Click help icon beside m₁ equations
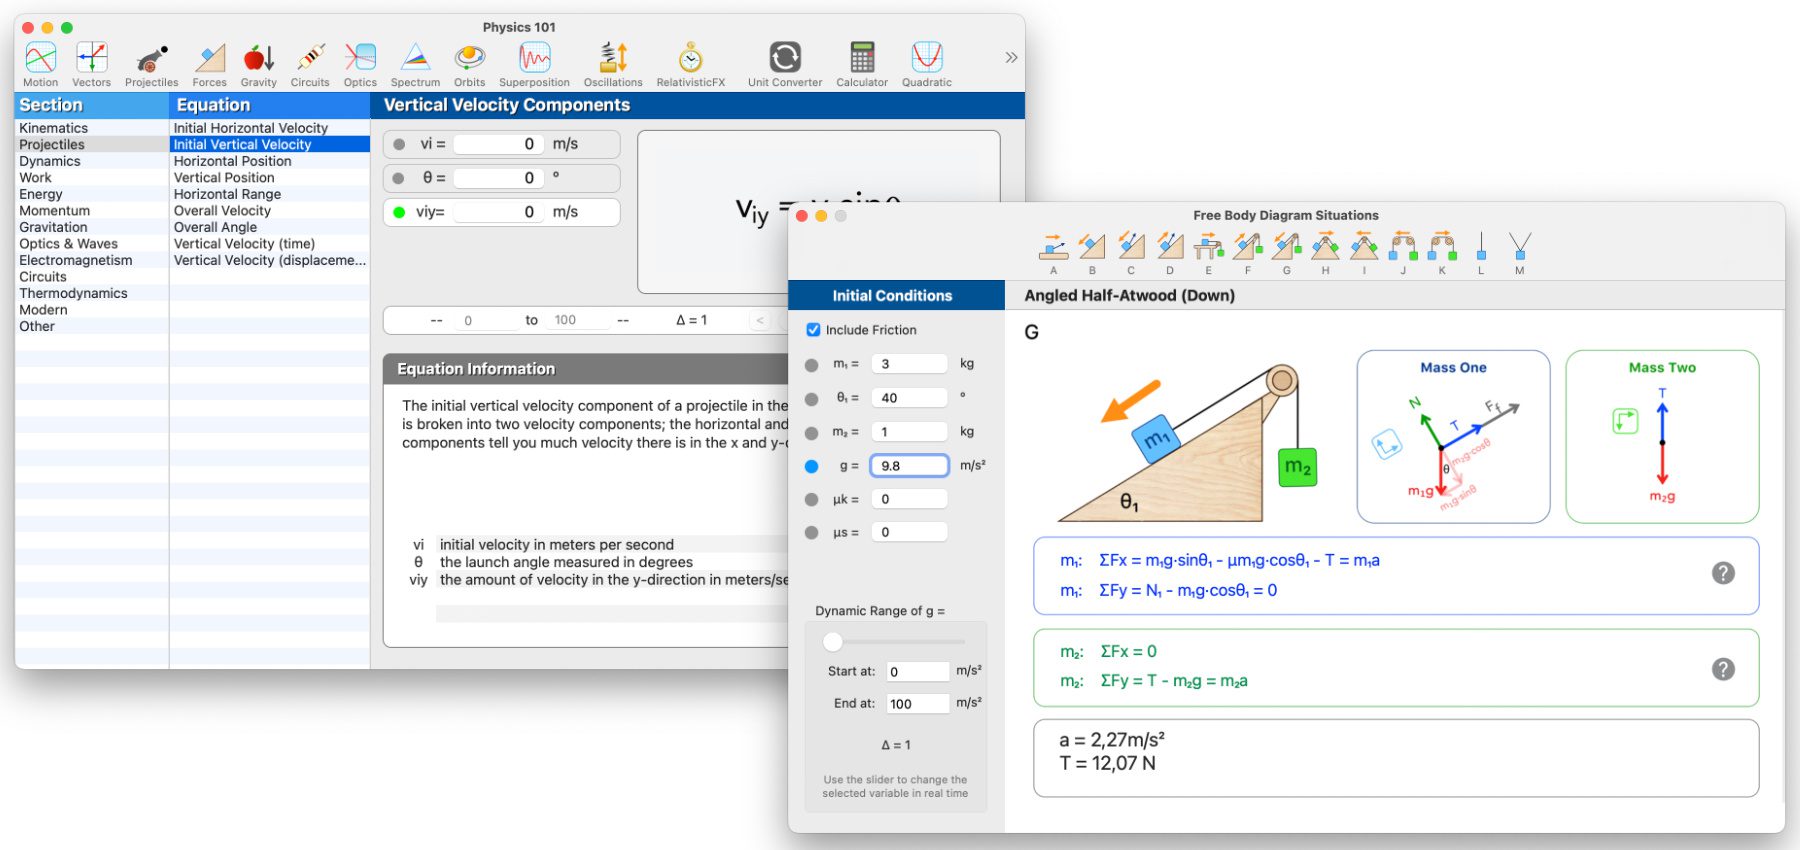The height and width of the screenshot is (850, 1800). [x=1722, y=573]
